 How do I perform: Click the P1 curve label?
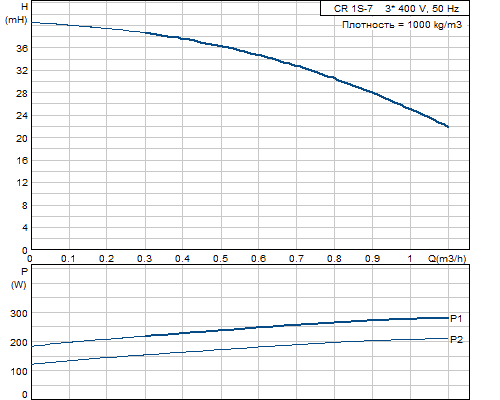coord(456,319)
